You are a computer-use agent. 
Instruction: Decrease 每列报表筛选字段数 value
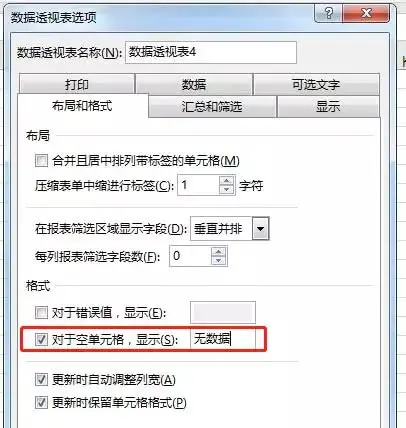pos(218,260)
